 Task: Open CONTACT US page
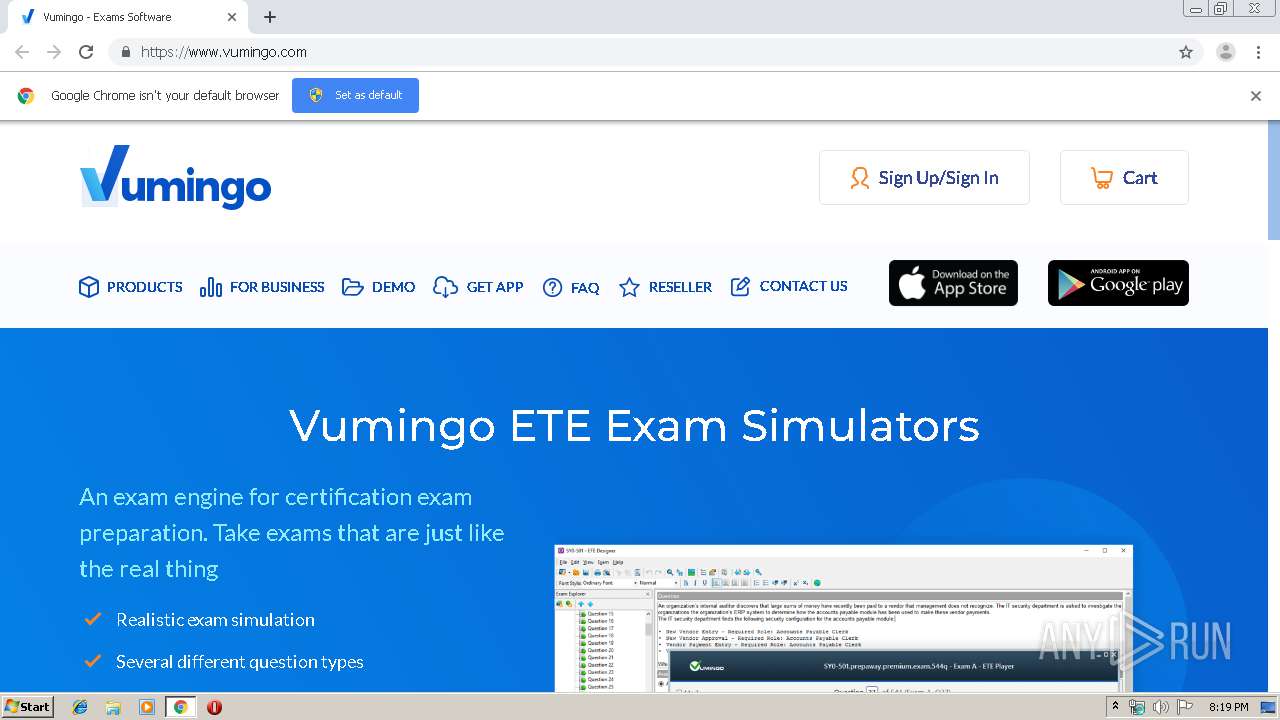click(x=789, y=286)
